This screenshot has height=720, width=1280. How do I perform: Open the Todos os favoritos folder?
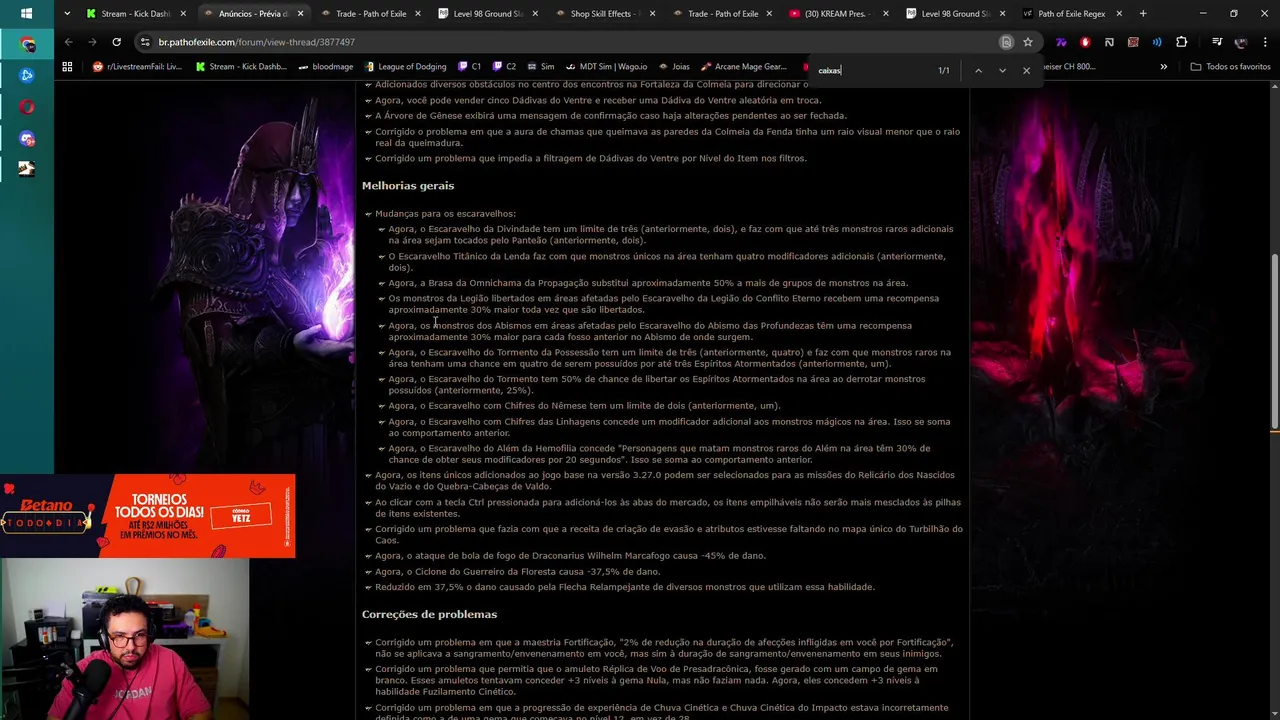pyautogui.click(x=1230, y=67)
